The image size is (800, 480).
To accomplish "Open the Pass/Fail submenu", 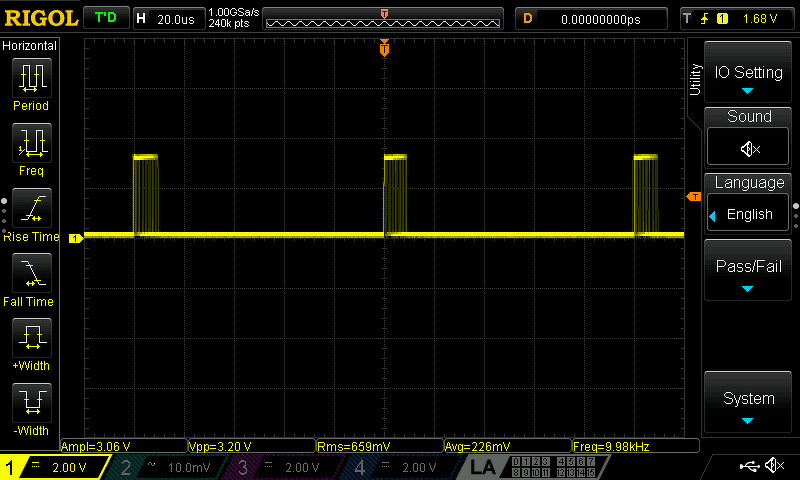I will click(748, 271).
